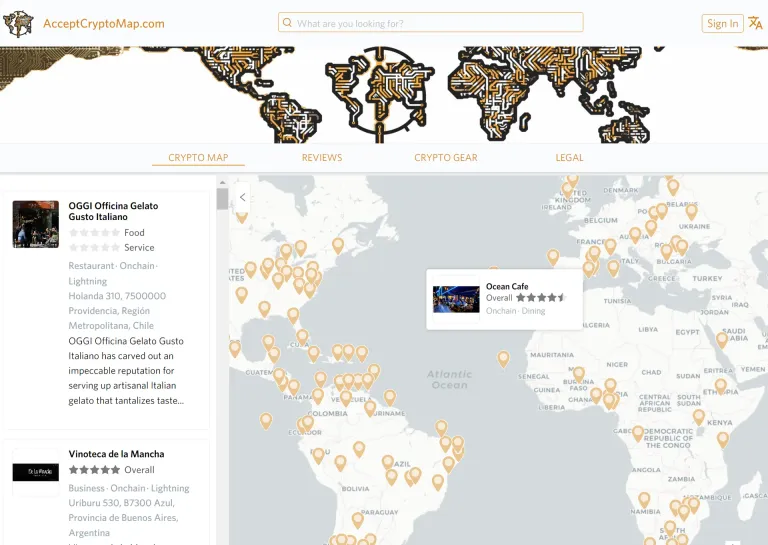Focus the 'What are you looking for?' search field
Image resolution: width=768 pixels, height=545 pixels.
pos(431,23)
